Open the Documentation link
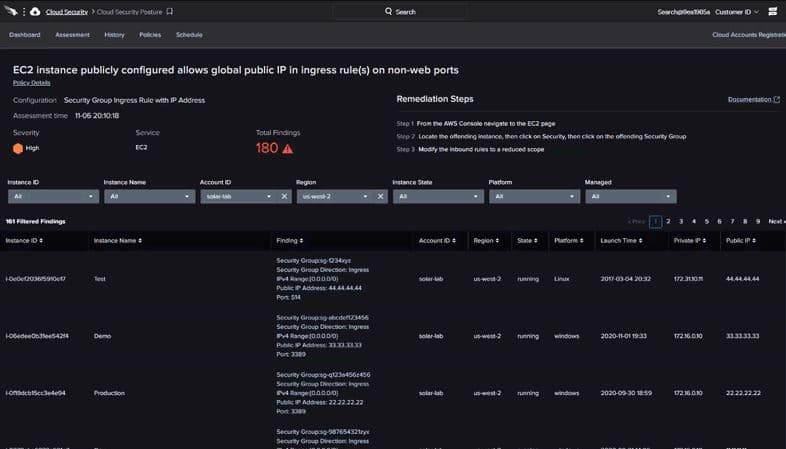 point(749,100)
